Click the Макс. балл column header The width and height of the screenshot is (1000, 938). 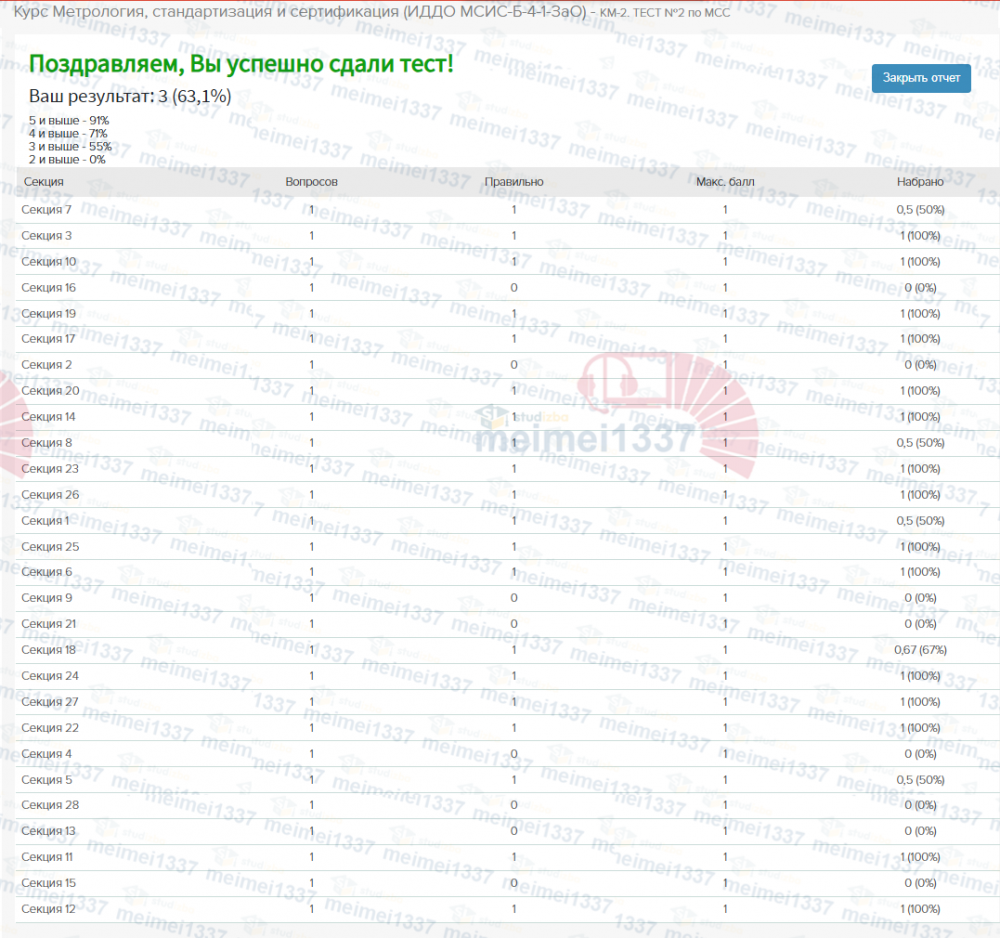coord(725,182)
